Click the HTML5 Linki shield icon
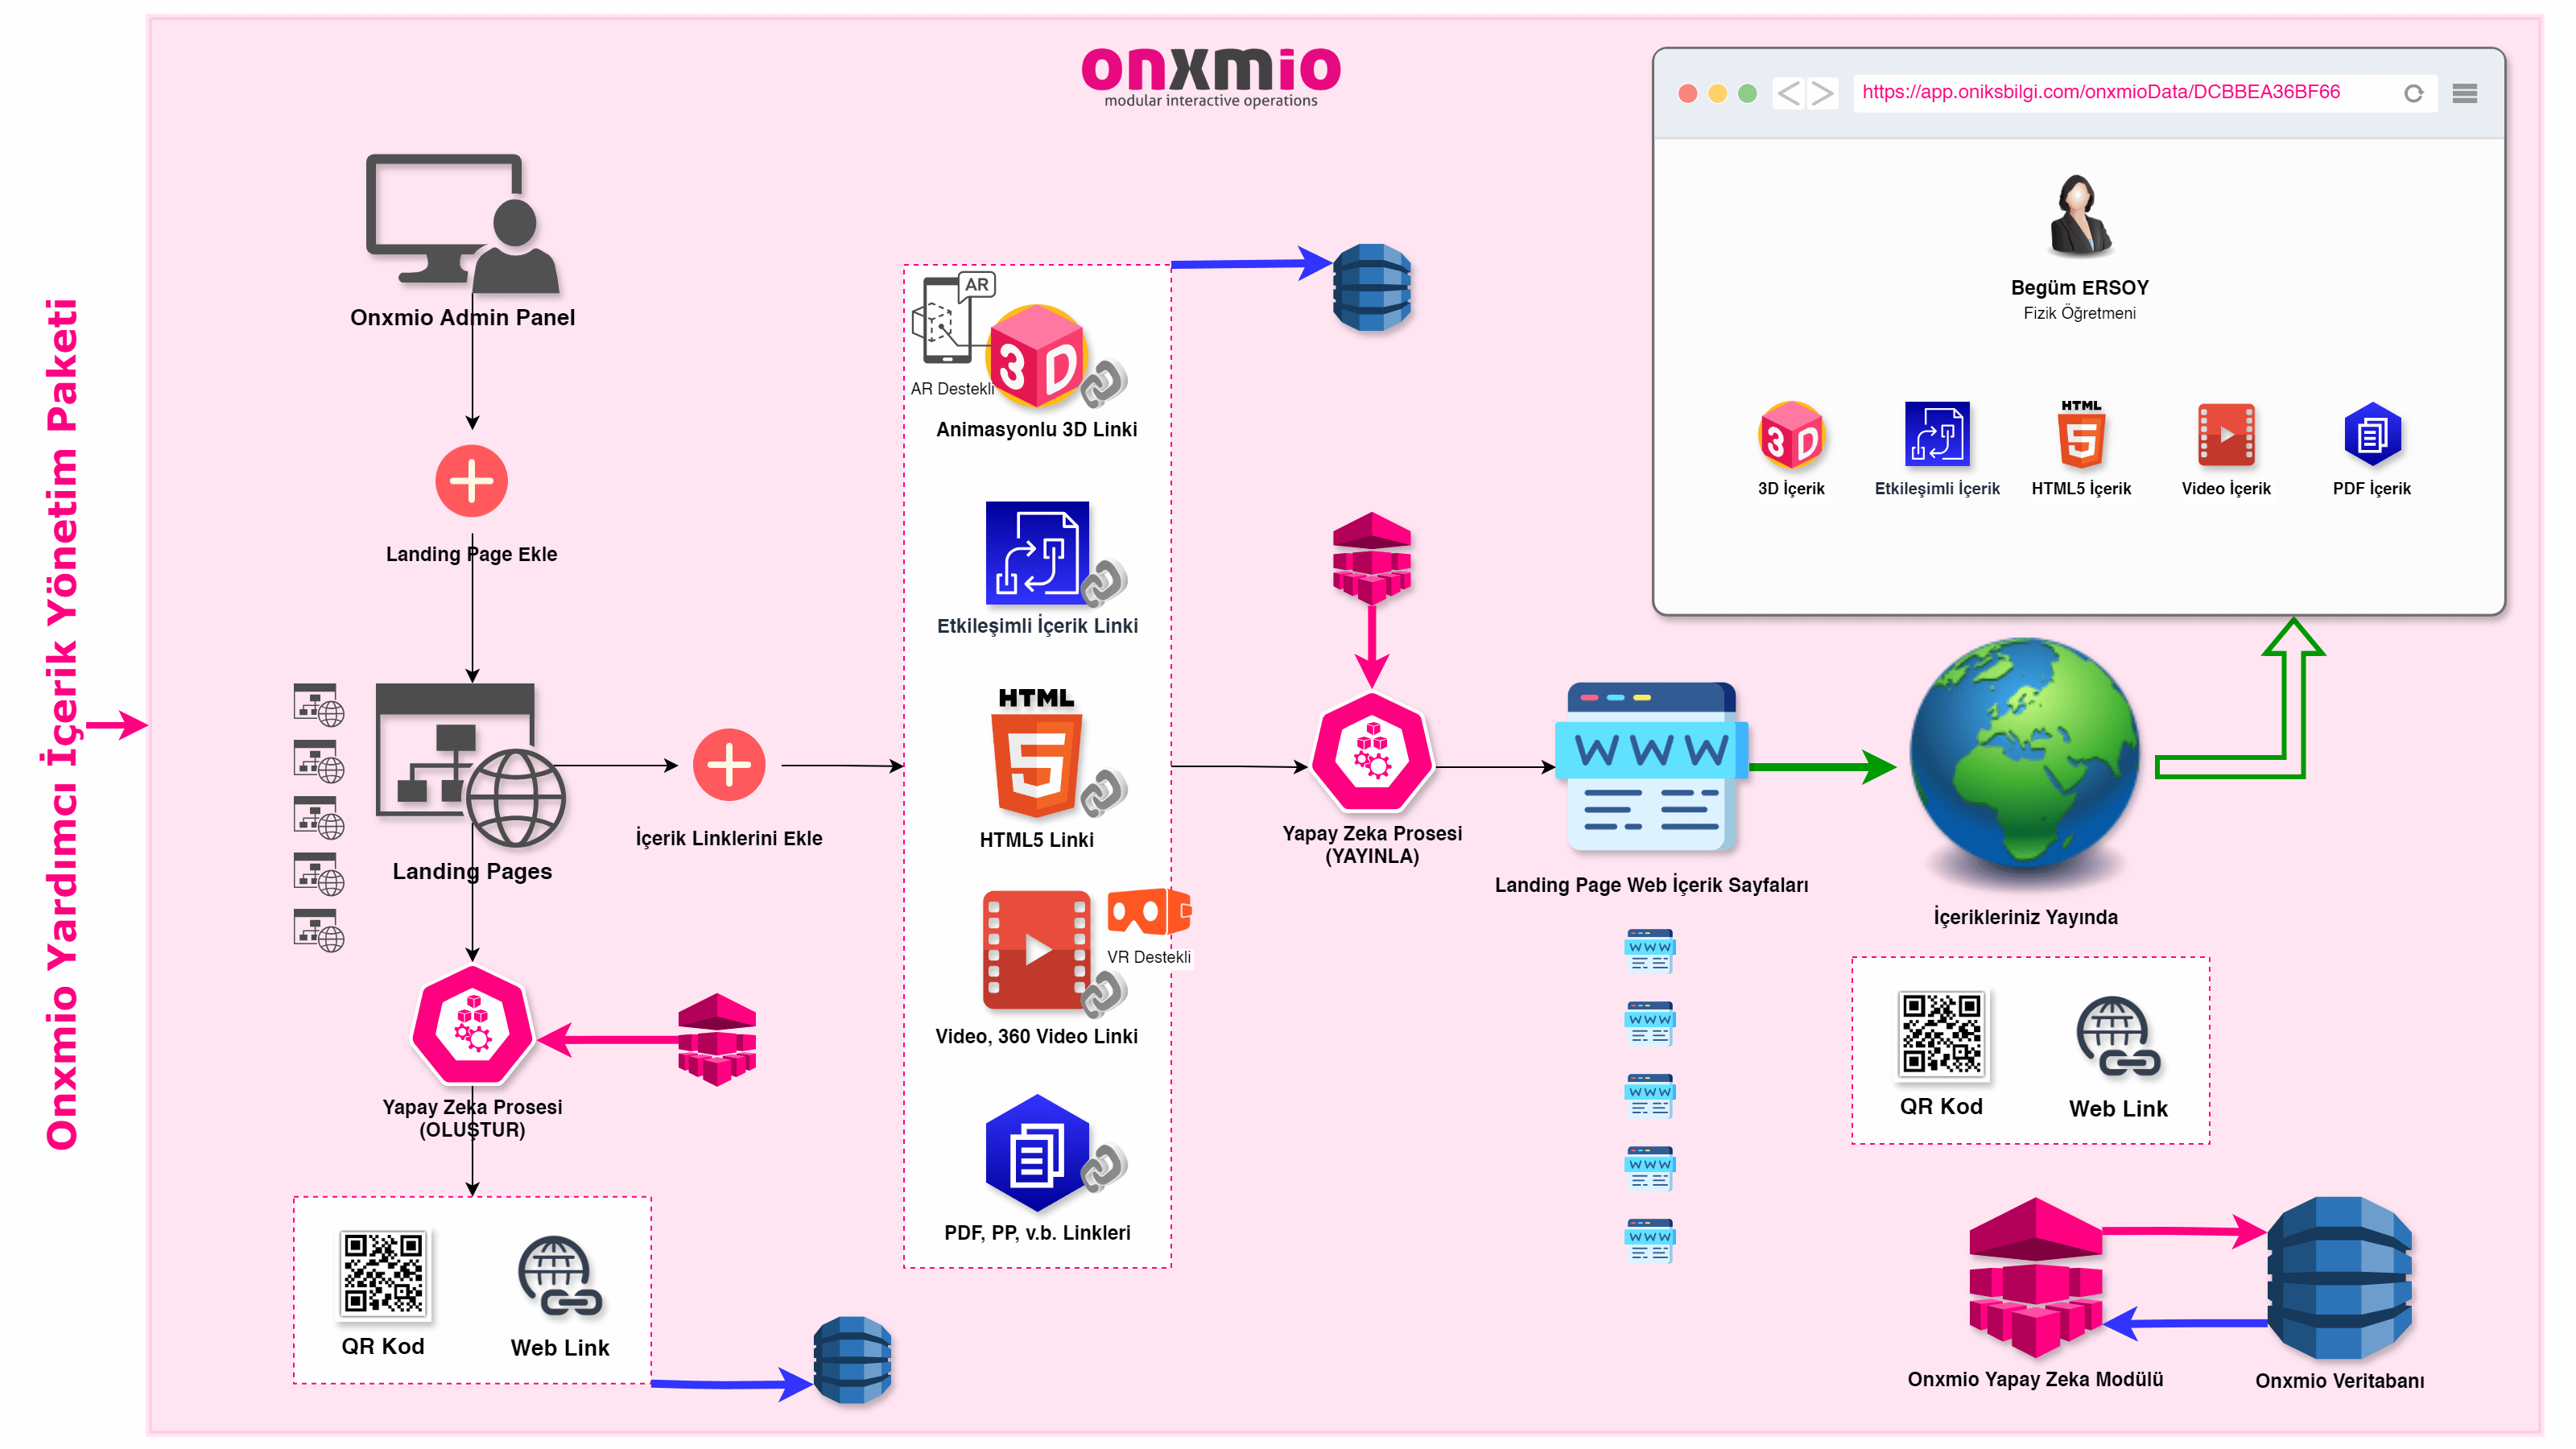 (x=1036, y=753)
